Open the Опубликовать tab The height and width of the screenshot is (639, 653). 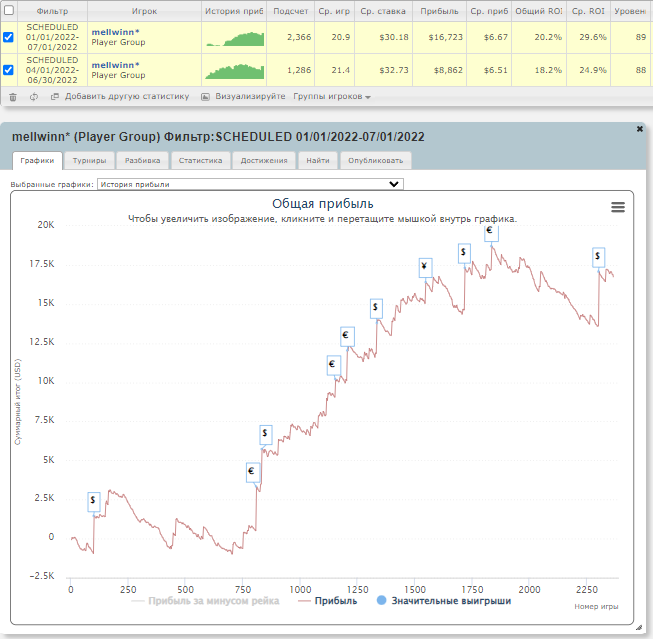(376, 161)
